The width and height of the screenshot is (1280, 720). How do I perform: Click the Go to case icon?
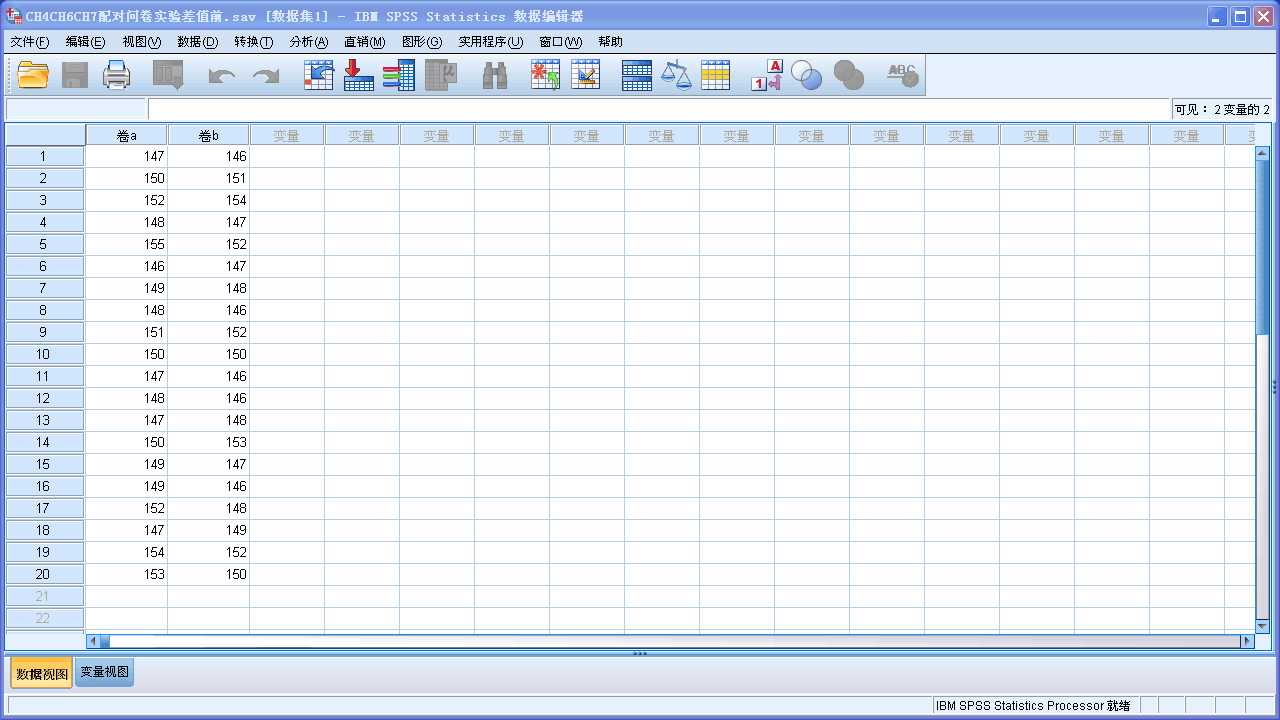pyautogui.click(x=318, y=75)
